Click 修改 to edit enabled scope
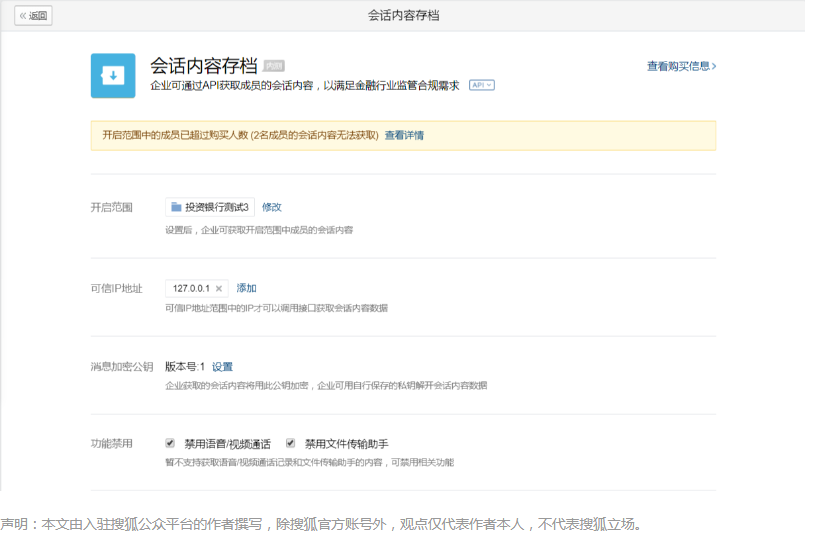The width and height of the screenshot is (821, 555). (x=272, y=207)
